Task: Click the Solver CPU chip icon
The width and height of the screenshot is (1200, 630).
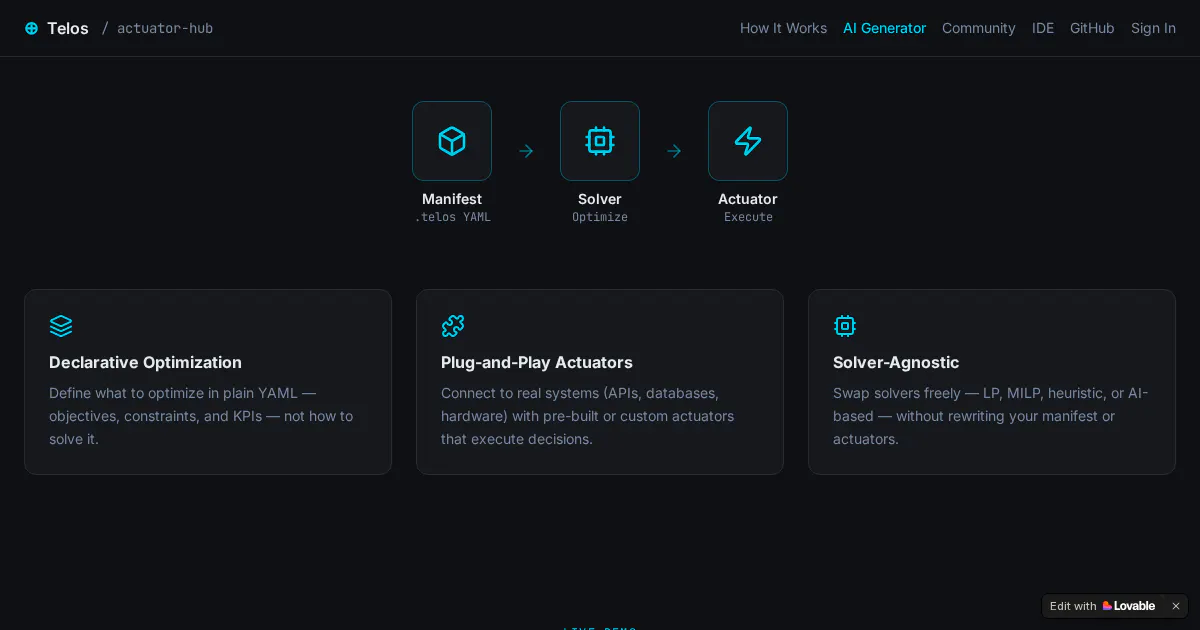Action: pyautogui.click(x=600, y=141)
